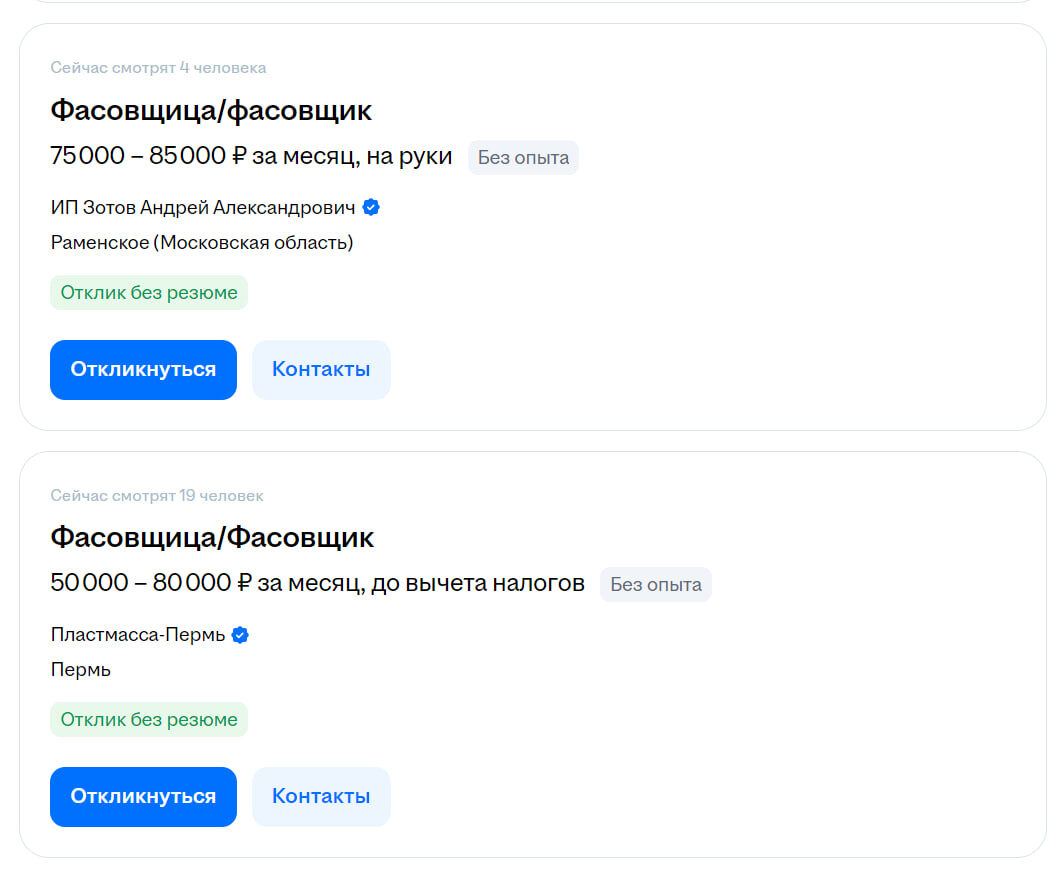
Task: Select the Отклик без резюме label on bottom card
Action: tap(148, 719)
